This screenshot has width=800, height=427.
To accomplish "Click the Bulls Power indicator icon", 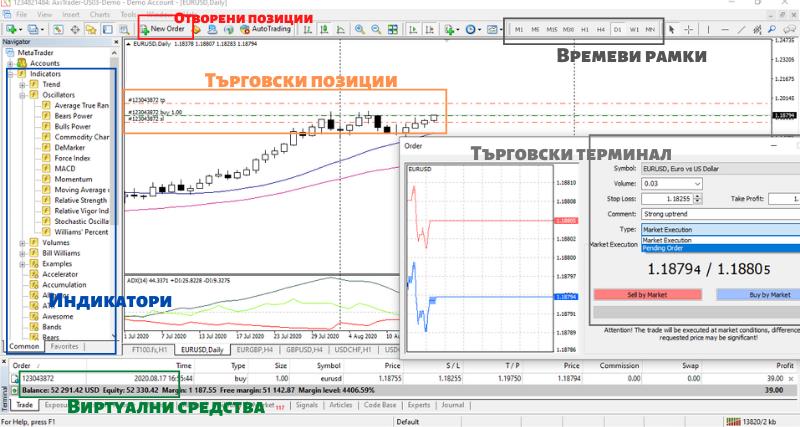I will click(46, 127).
